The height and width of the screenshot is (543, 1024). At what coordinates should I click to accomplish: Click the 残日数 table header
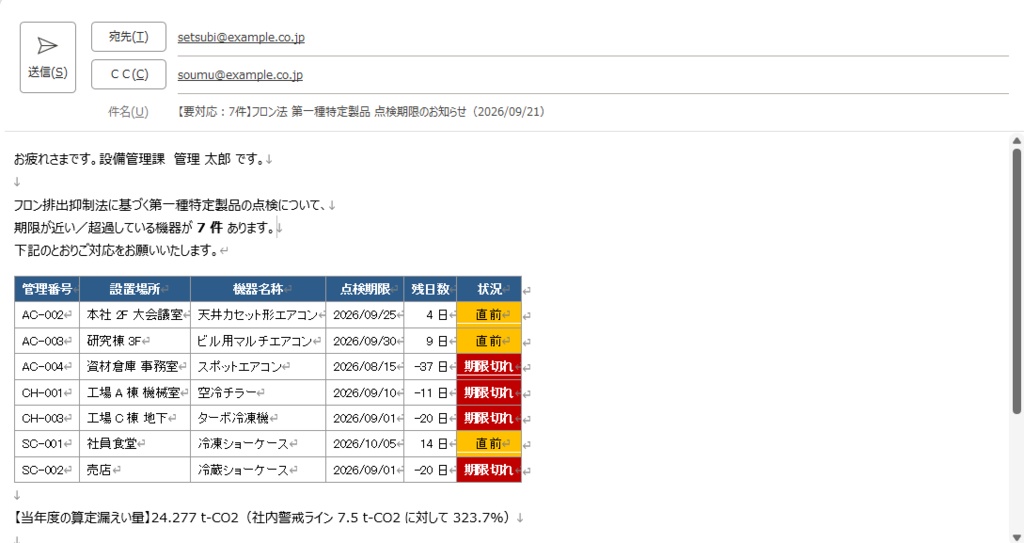pos(430,289)
